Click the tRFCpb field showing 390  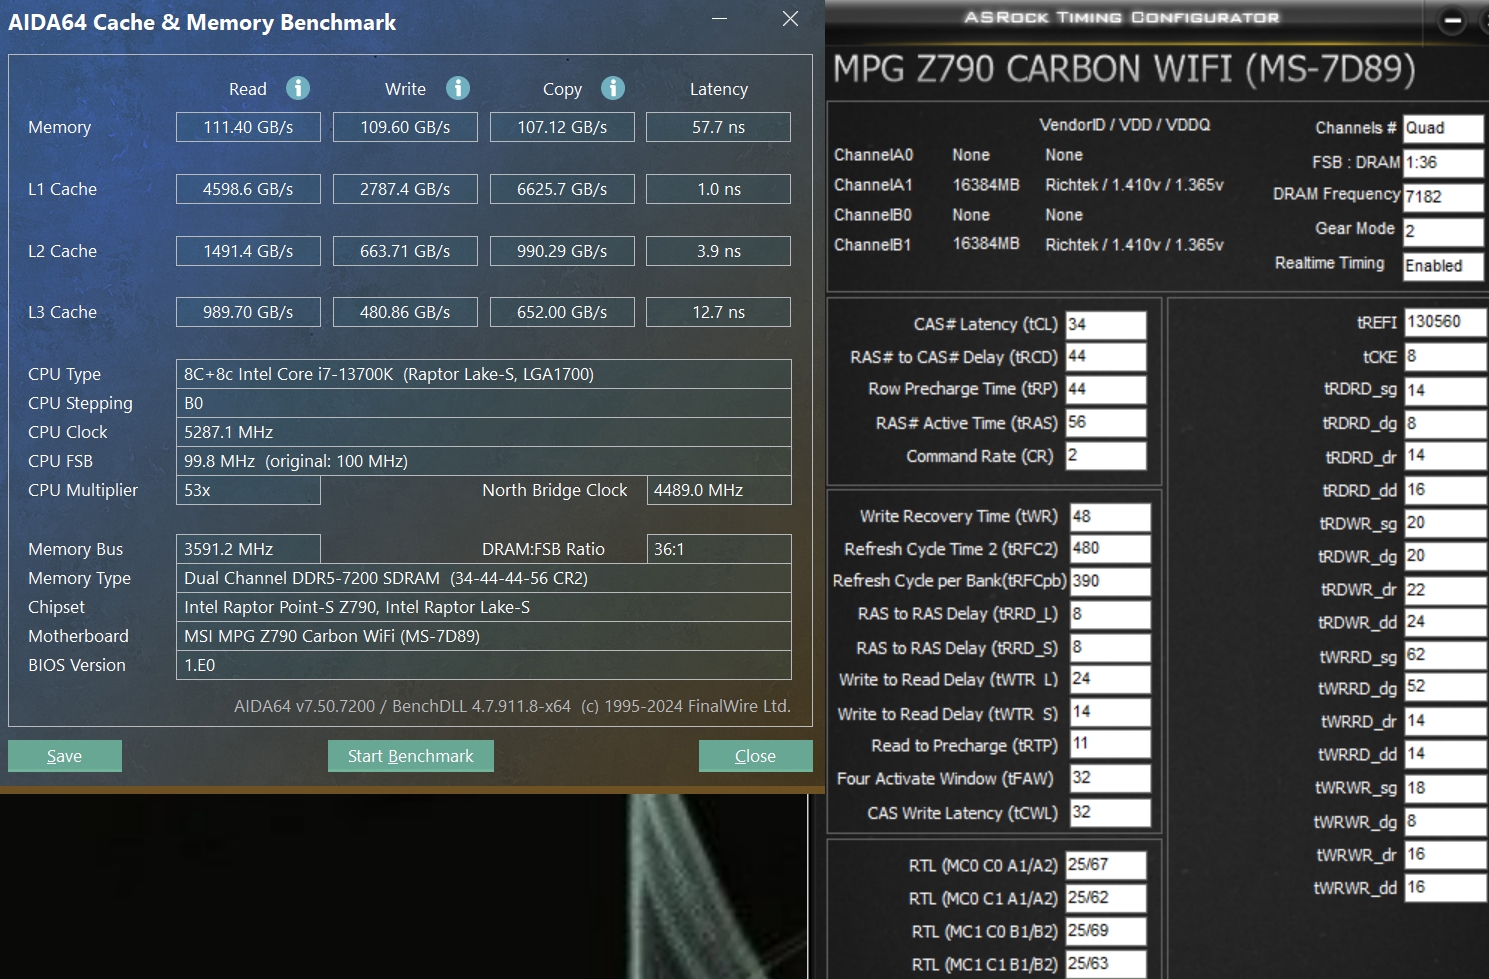tap(1110, 581)
